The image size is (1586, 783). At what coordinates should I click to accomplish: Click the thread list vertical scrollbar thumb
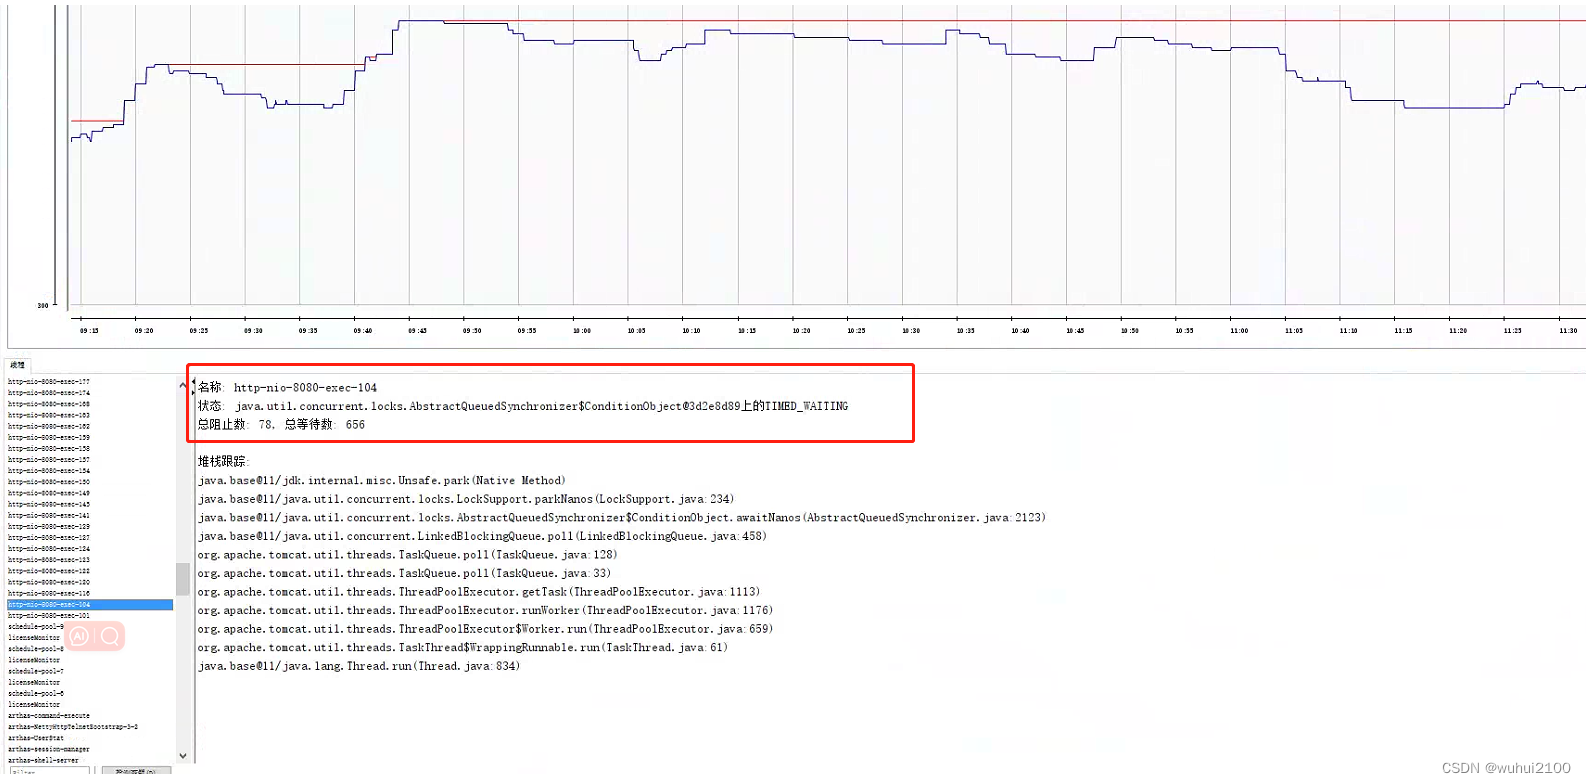pyautogui.click(x=182, y=579)
